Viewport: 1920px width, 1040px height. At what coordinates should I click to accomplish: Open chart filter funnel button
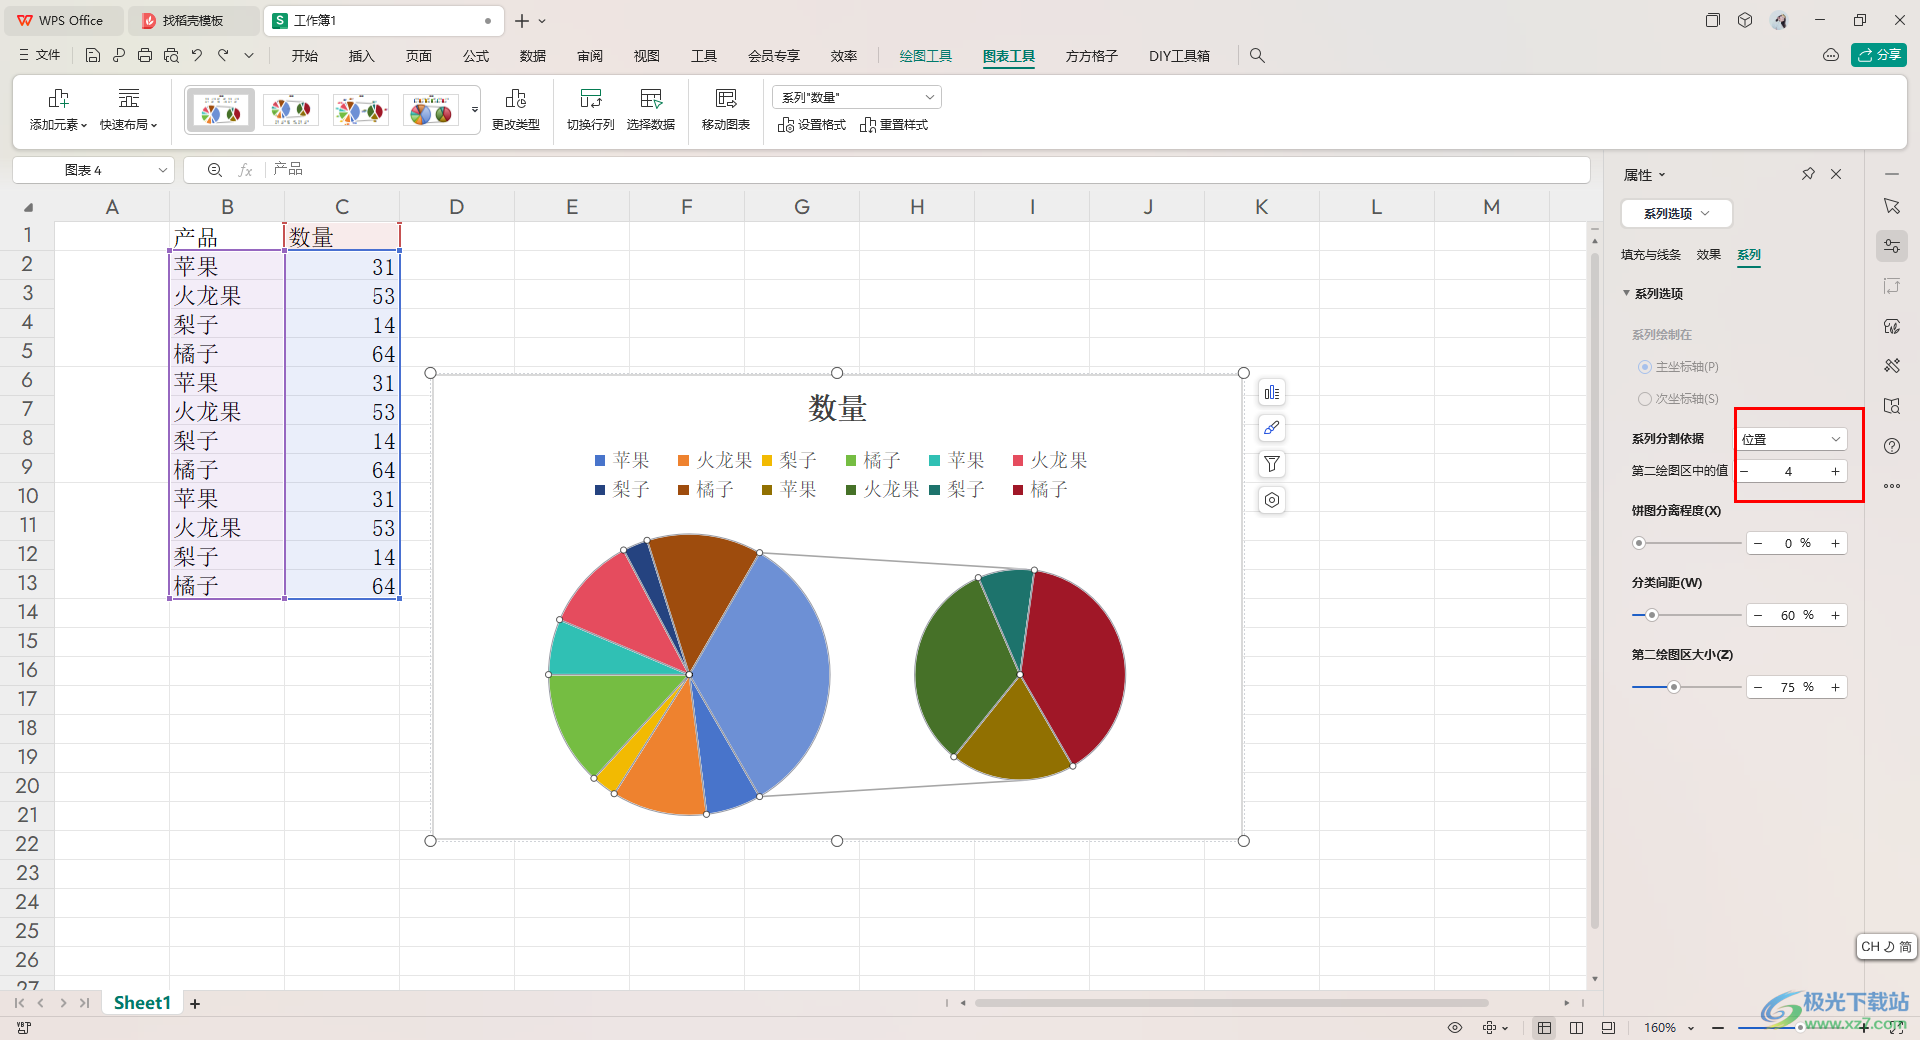click(1271, 464)
